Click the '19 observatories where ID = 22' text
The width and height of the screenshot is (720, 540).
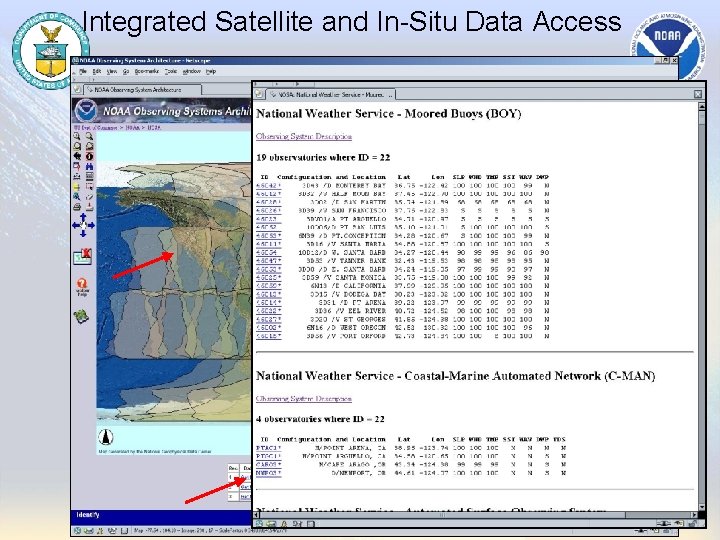click(323, 158)
